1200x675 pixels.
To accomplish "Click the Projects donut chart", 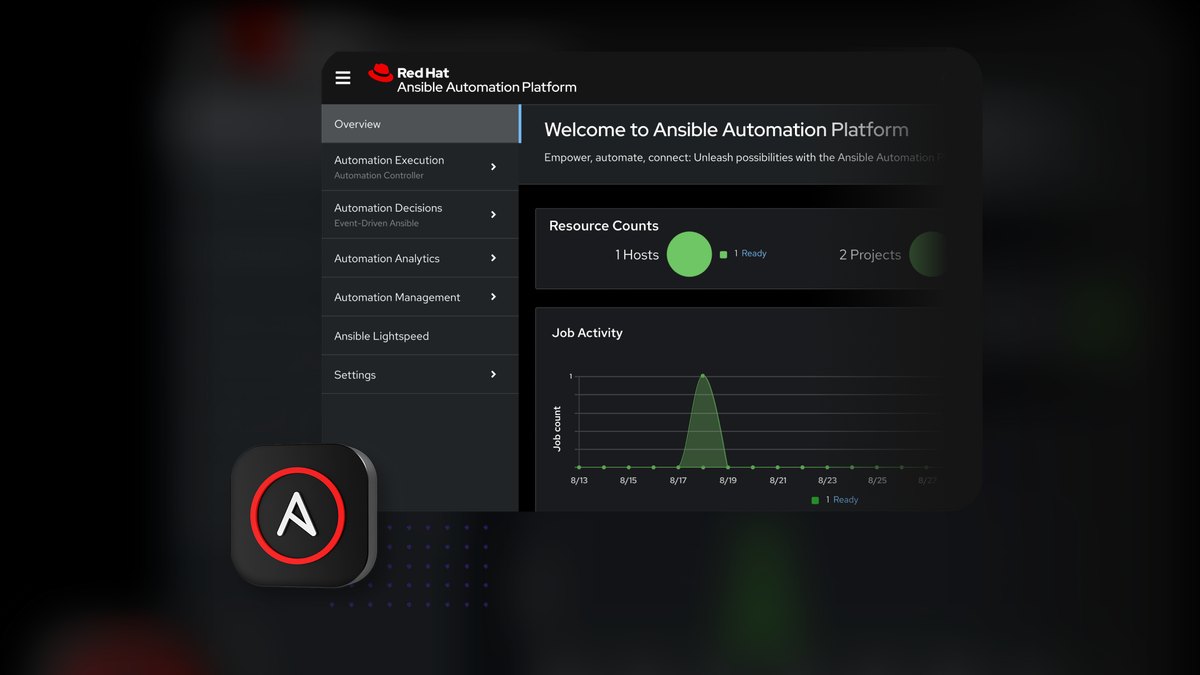I will pyautogui.click(x=927, y=254).
